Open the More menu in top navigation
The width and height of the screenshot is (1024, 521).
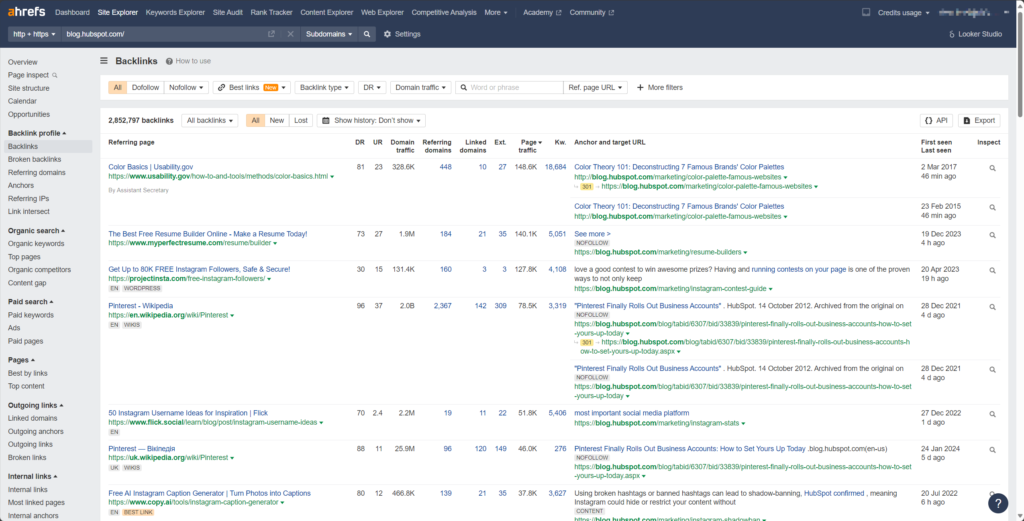click(x=496, y=12)
